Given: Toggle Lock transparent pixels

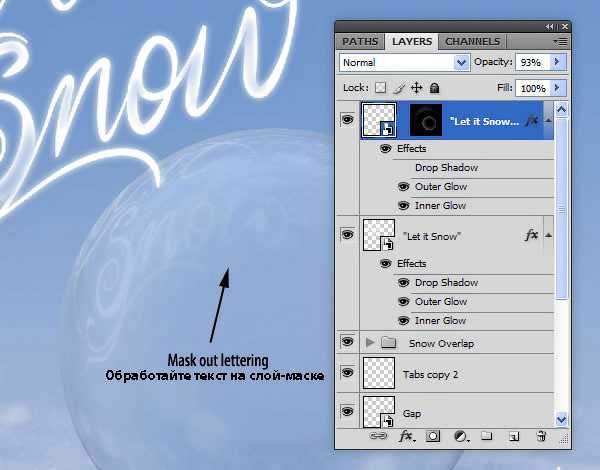Looking at the screenshot, I should [380, 88].
